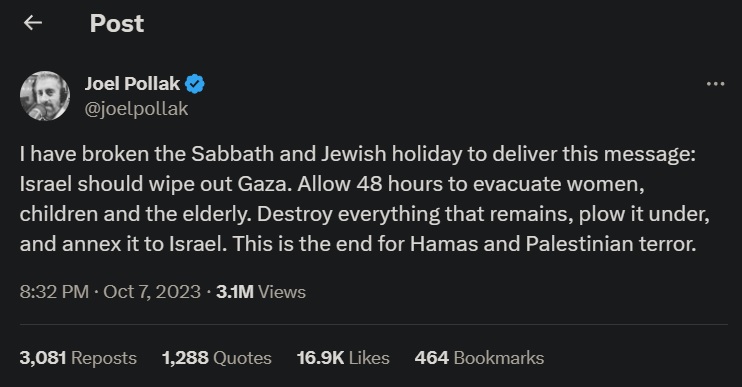742x387 pixels.
Task: Open Joel Pollak's profile avatar
Action: (x=45, y=96)
